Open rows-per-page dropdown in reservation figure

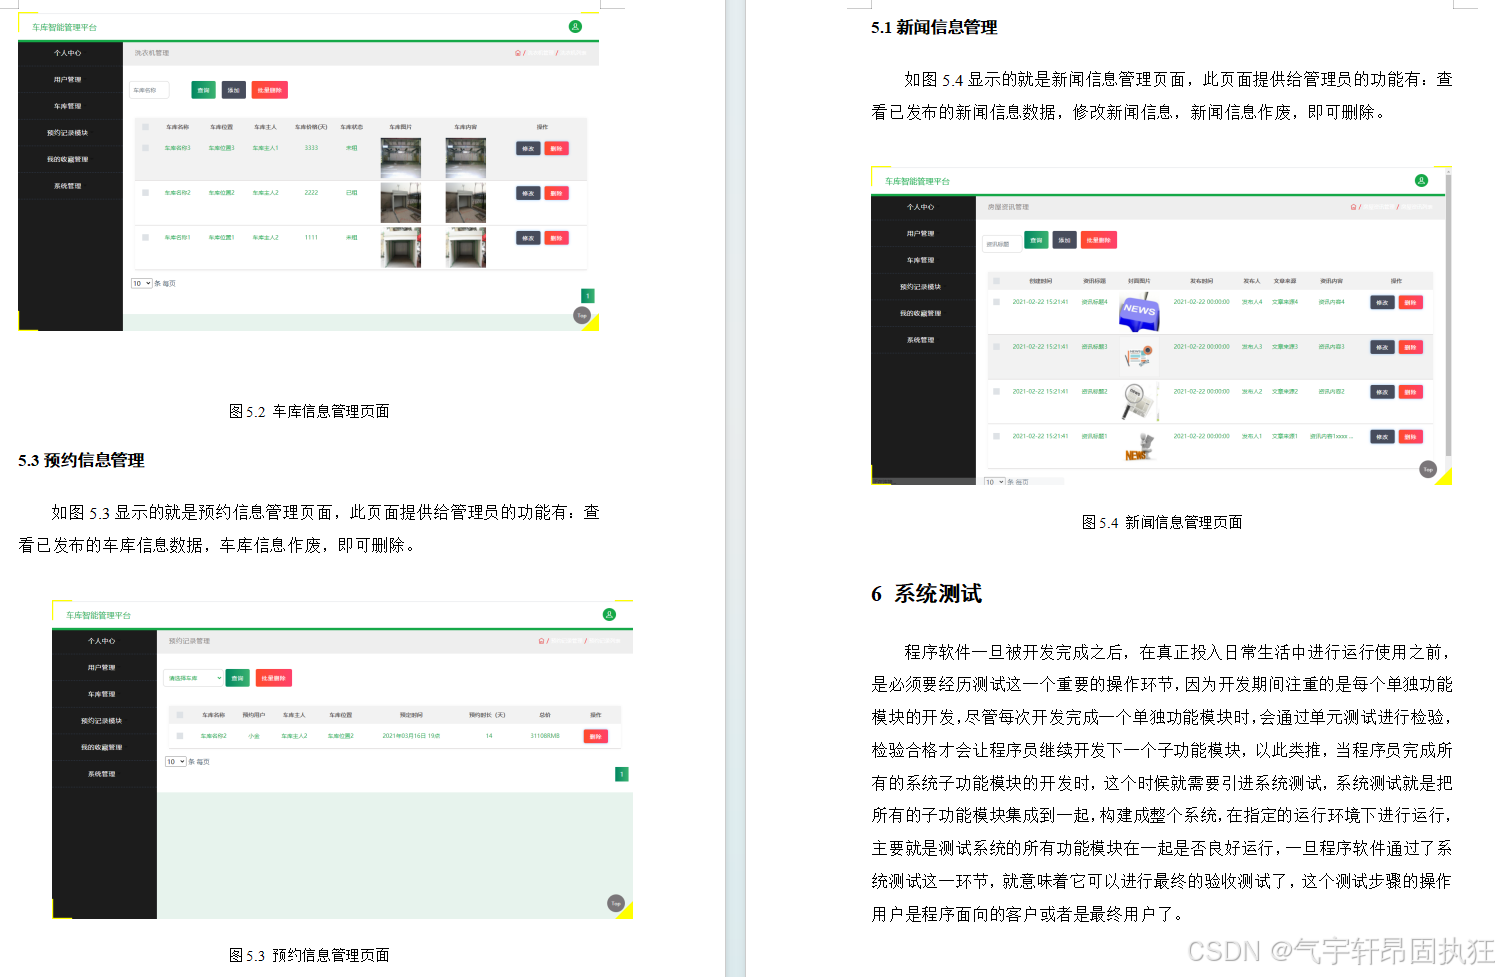(x=176, y=762)
